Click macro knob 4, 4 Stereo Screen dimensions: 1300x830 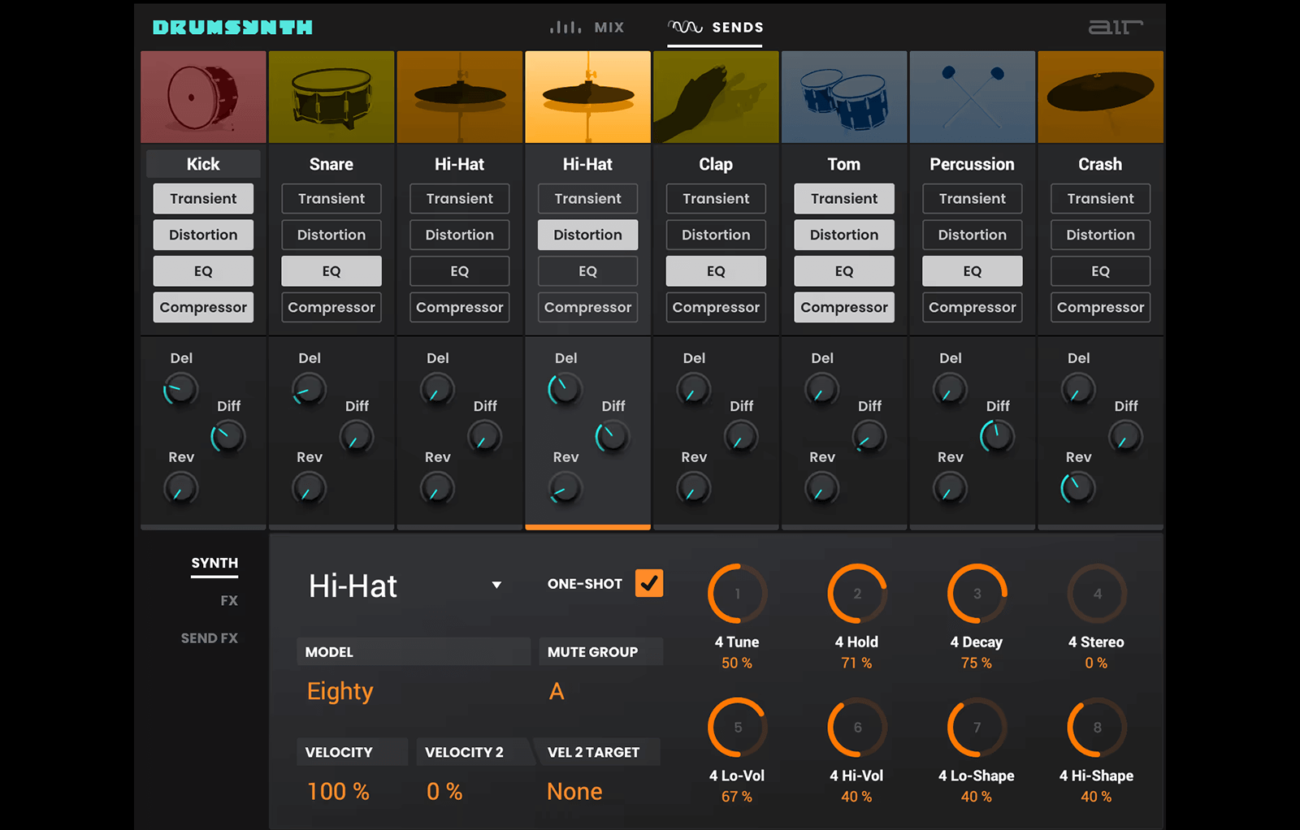1097,594
